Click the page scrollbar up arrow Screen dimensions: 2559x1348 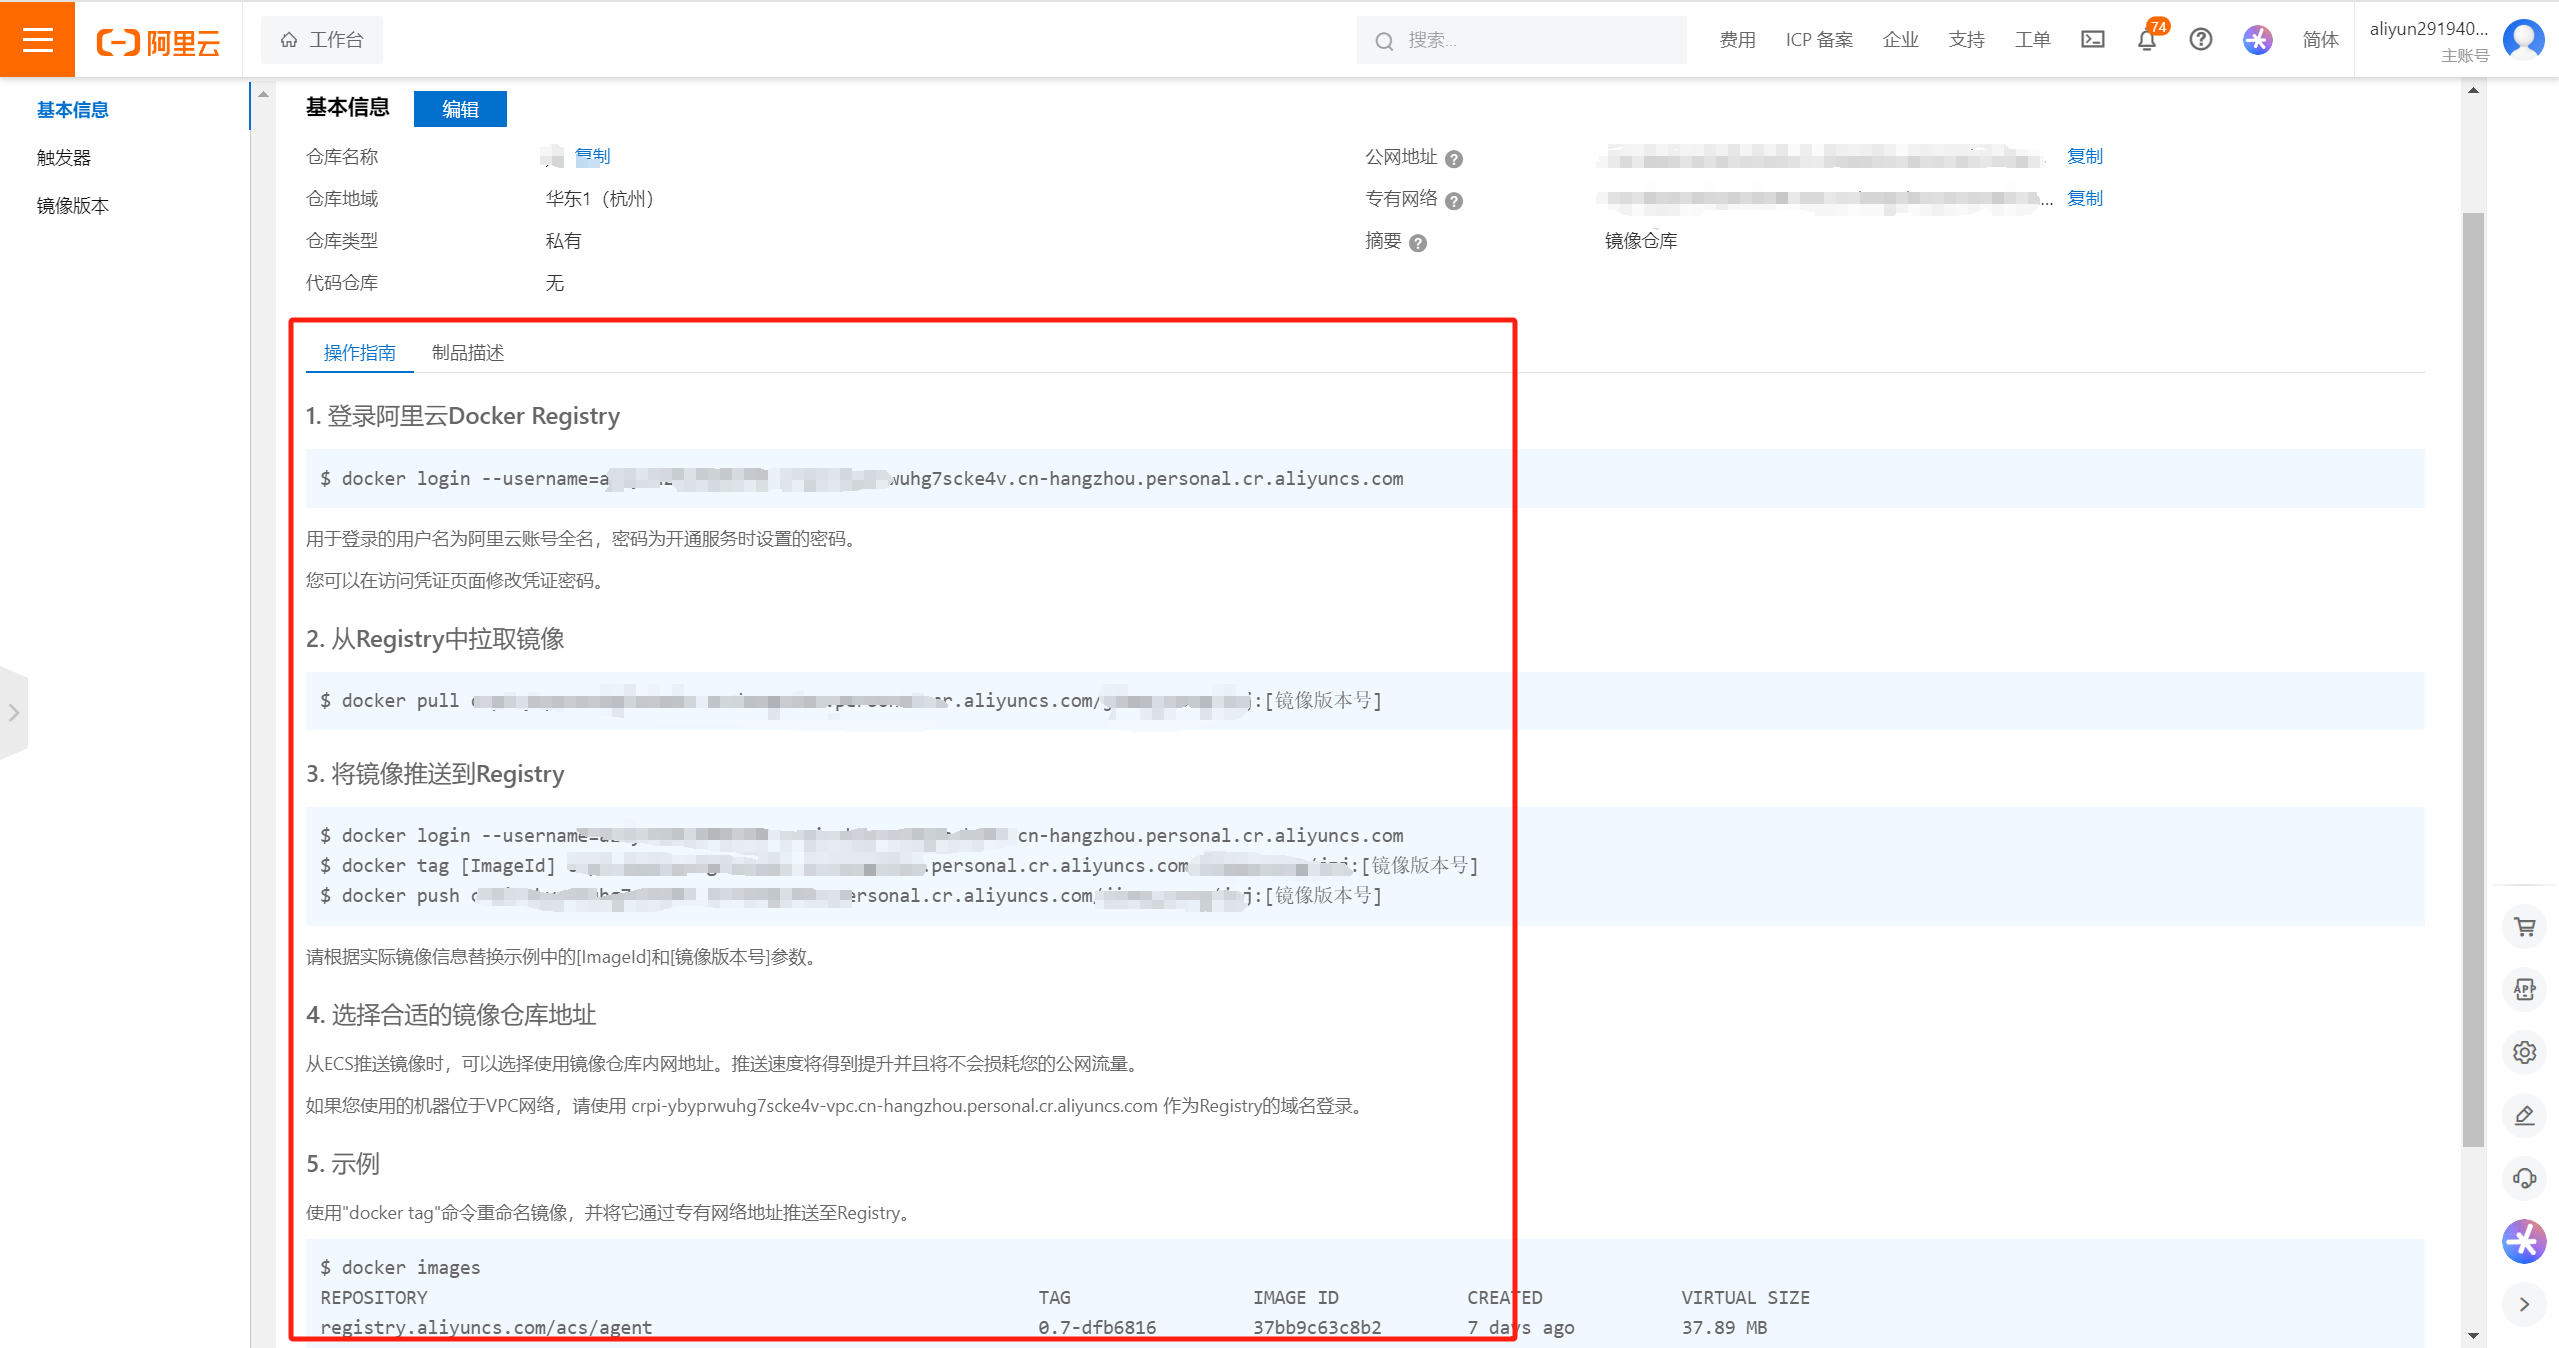(2473, 90)
